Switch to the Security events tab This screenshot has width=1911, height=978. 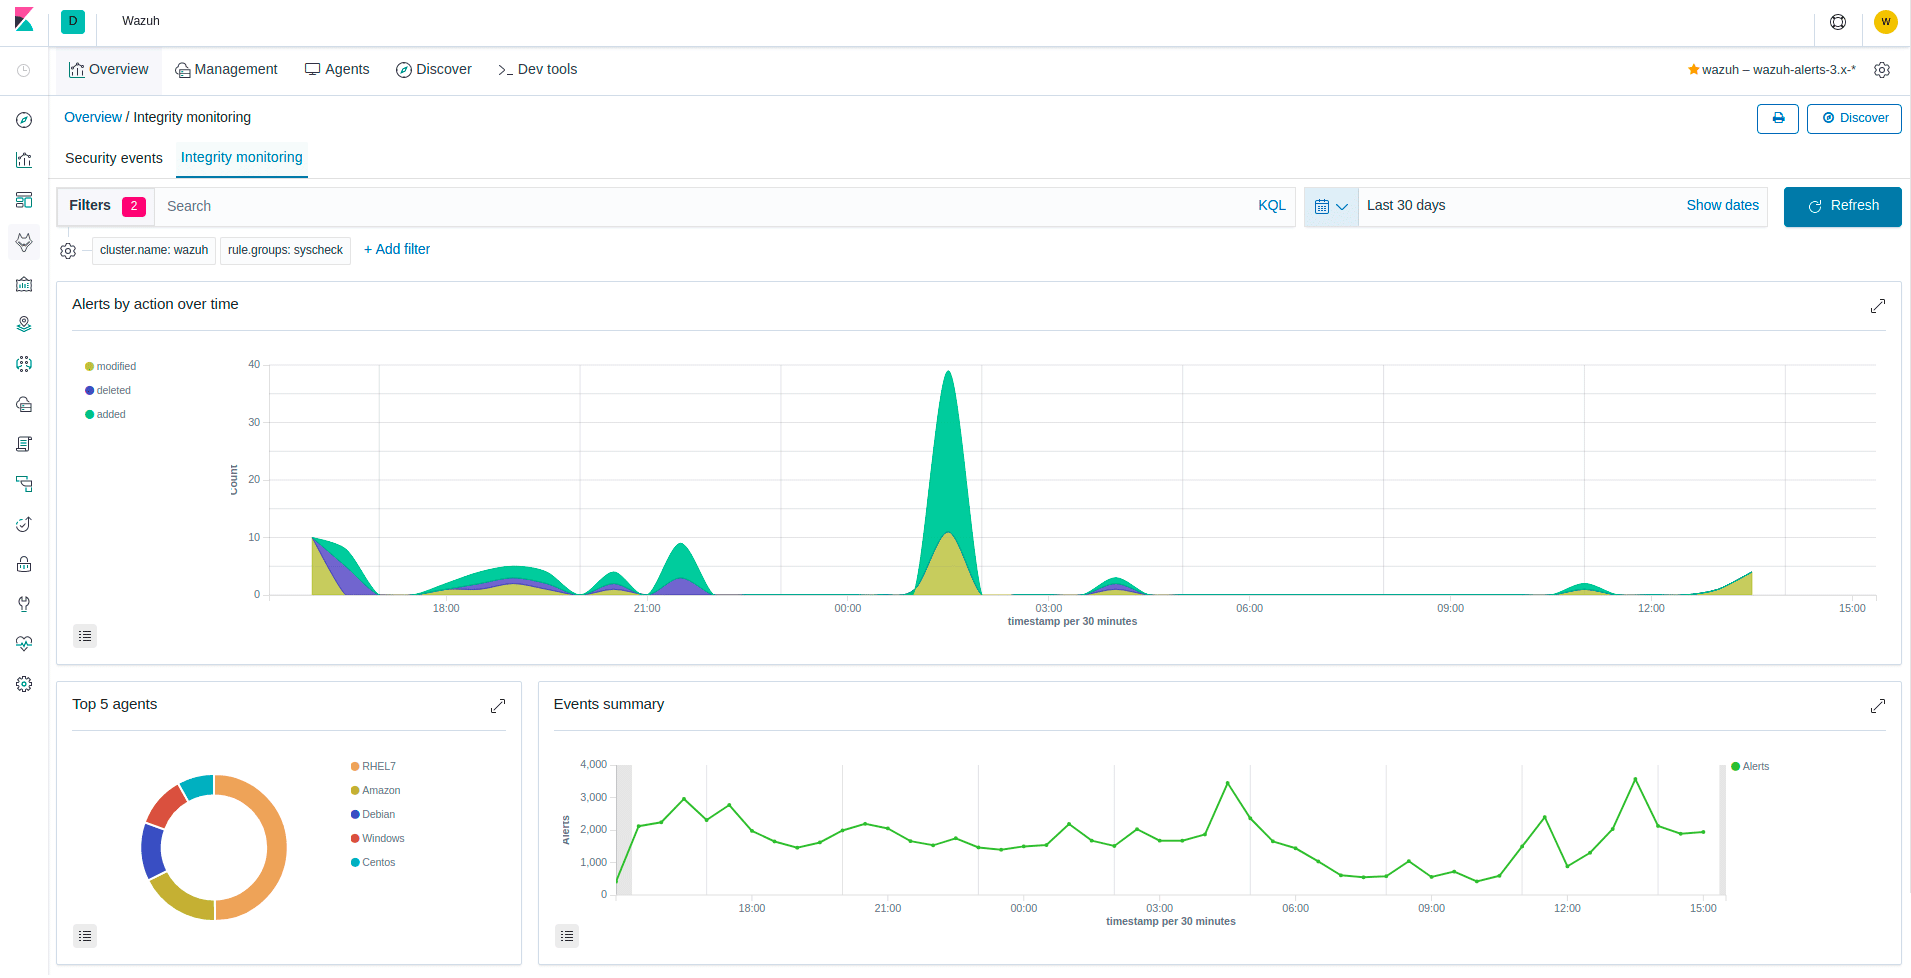click(x=113, y=158)
